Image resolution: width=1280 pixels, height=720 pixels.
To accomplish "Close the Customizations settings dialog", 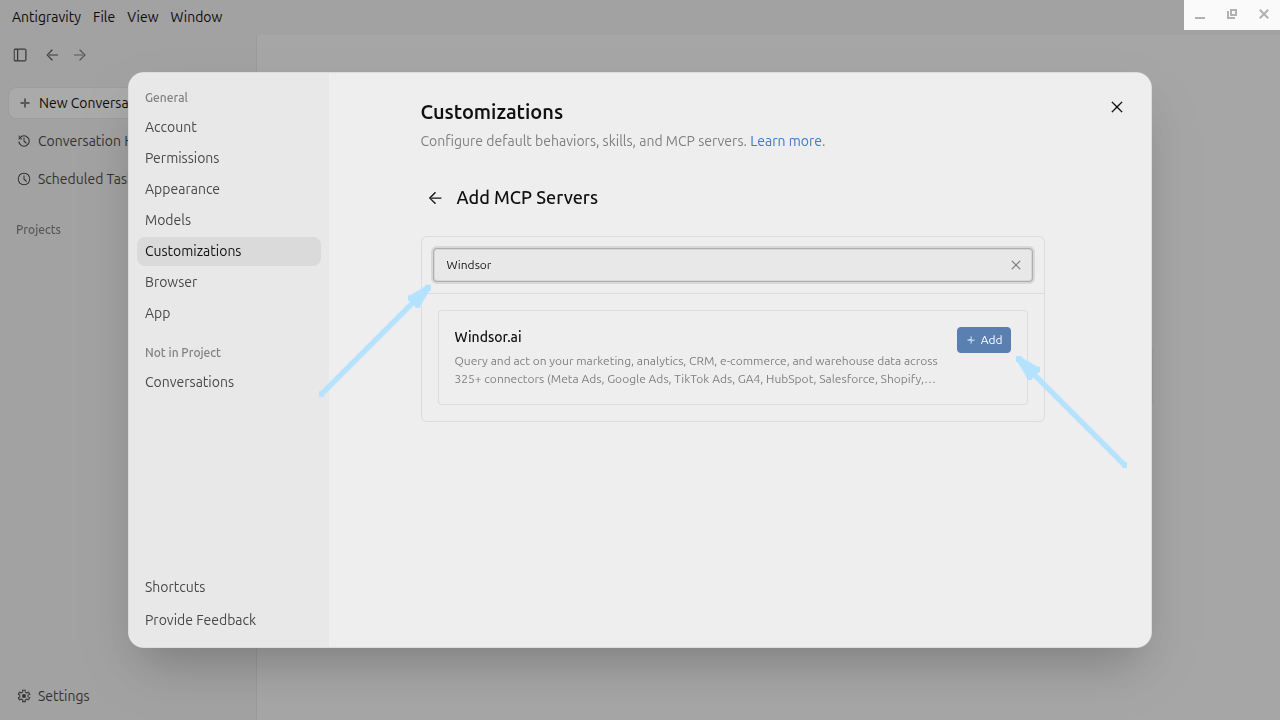I will pos(1117,107).
